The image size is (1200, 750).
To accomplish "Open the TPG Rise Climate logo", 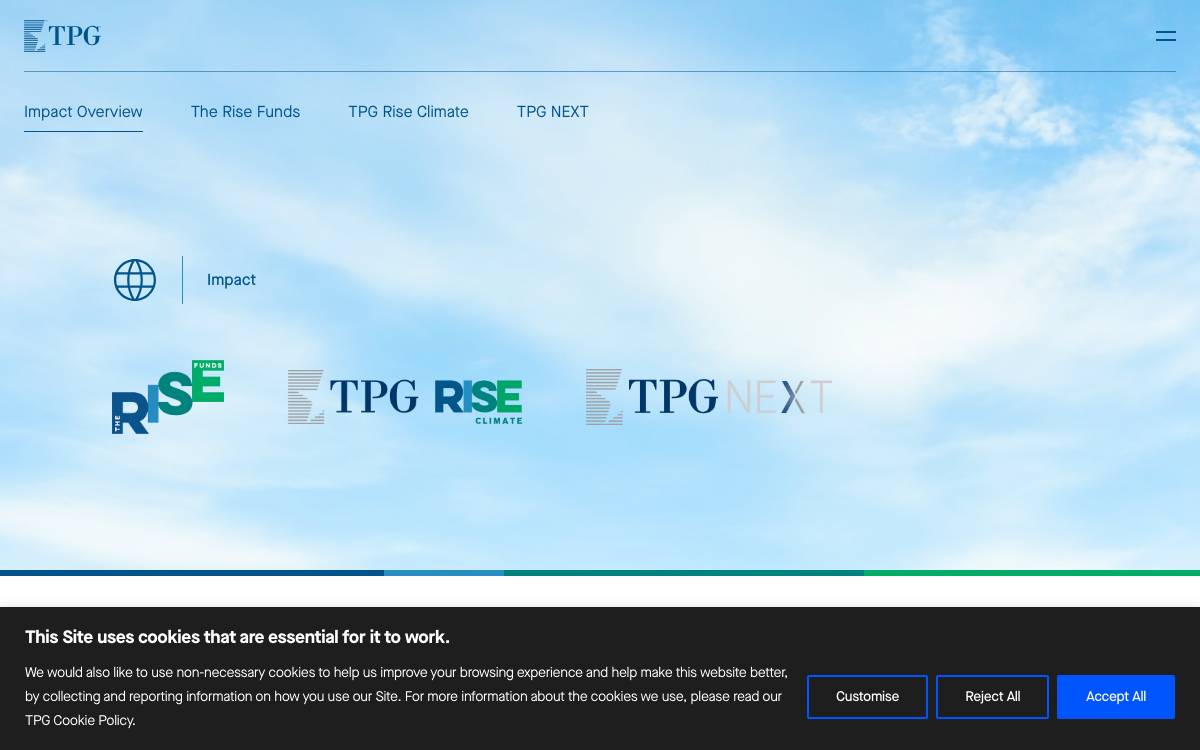I will (x=405, y=397).
